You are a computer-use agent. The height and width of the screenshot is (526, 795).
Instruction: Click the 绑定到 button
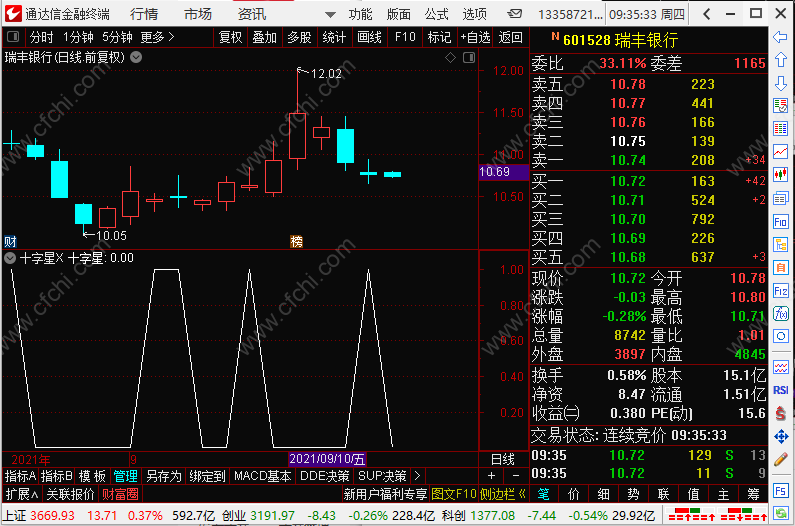tap(207, 476)
